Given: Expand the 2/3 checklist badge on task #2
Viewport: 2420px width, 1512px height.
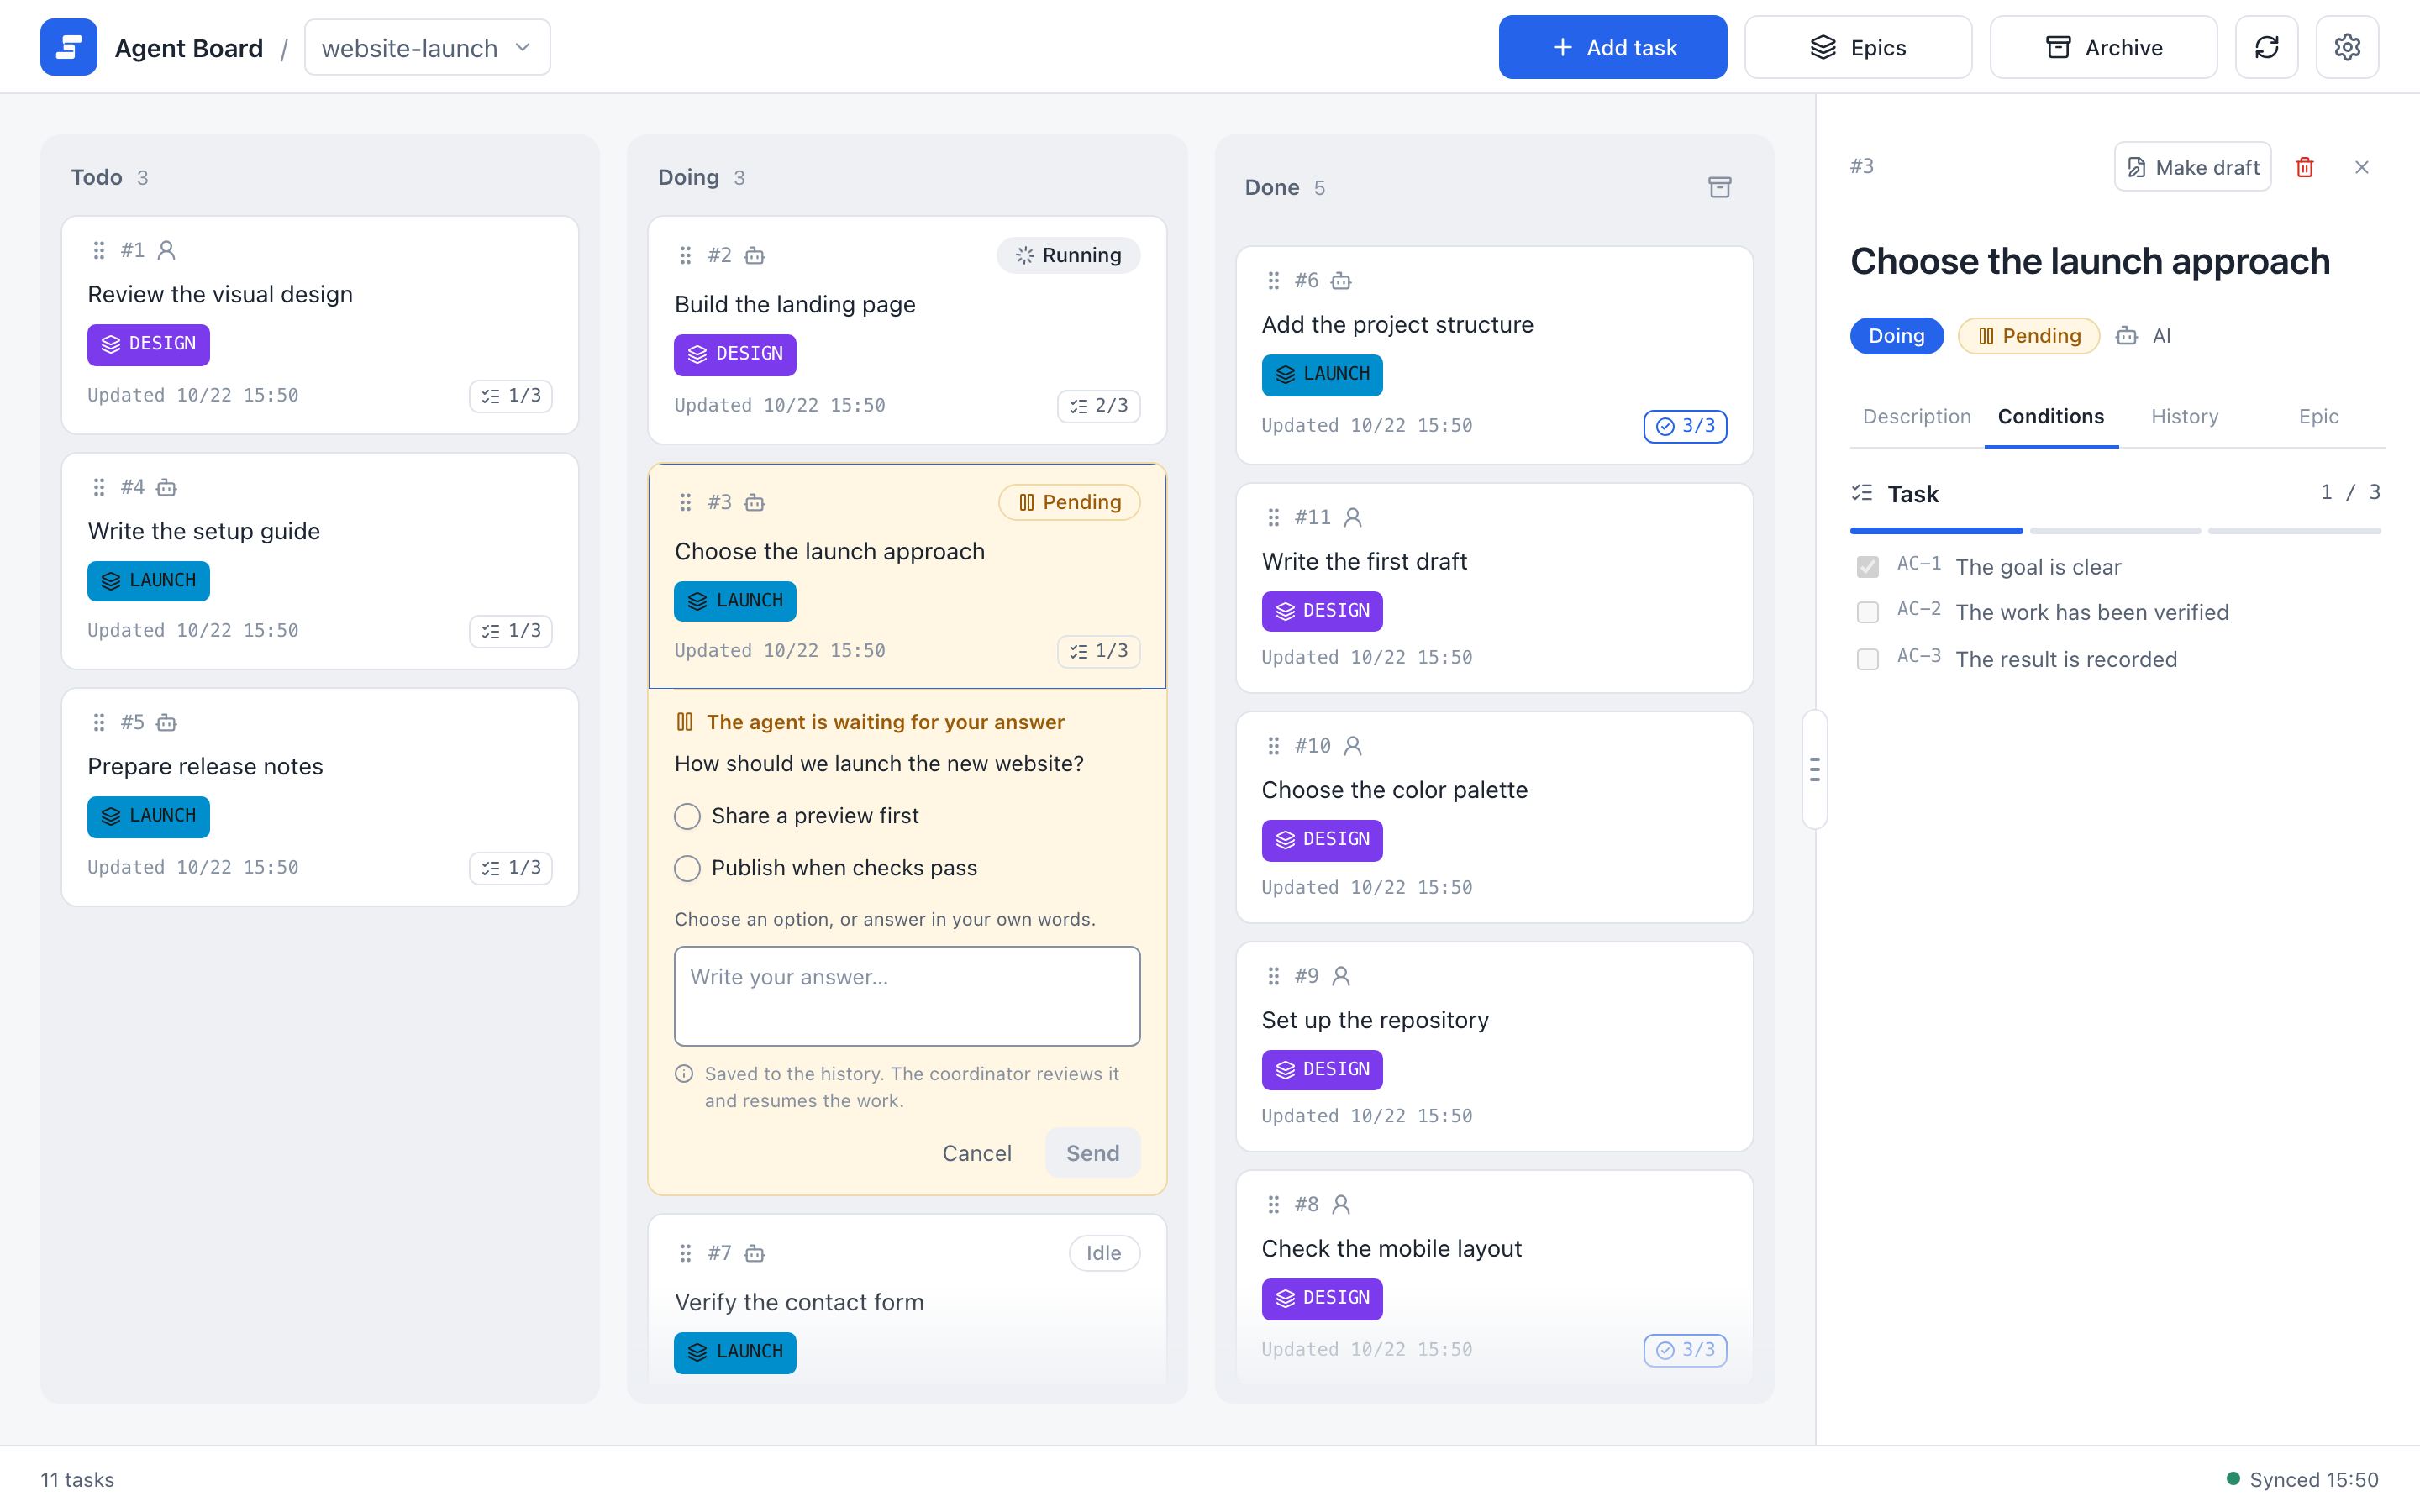Looking at the screenshot, I should pos(1098,405).
